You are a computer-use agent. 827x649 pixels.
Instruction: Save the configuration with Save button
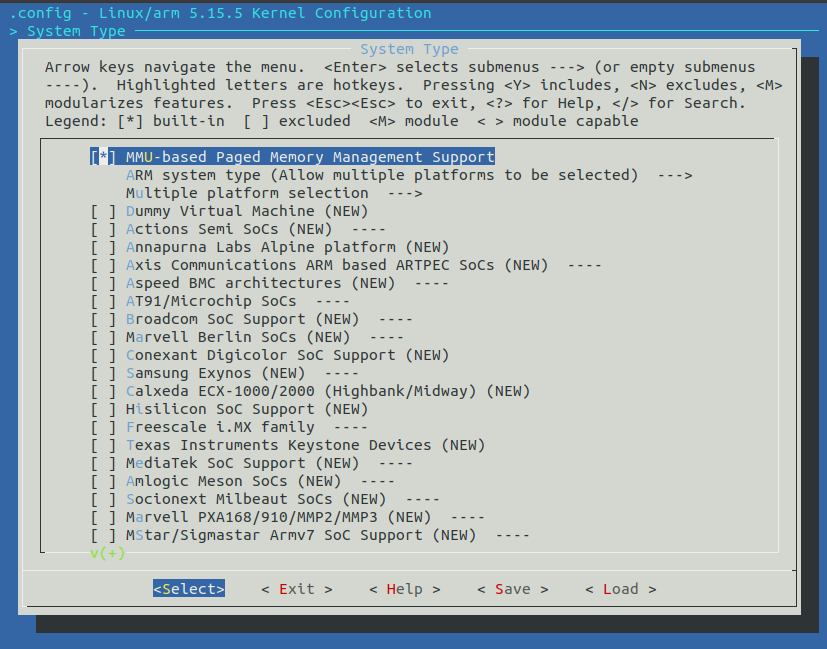[x=513, y=589]
